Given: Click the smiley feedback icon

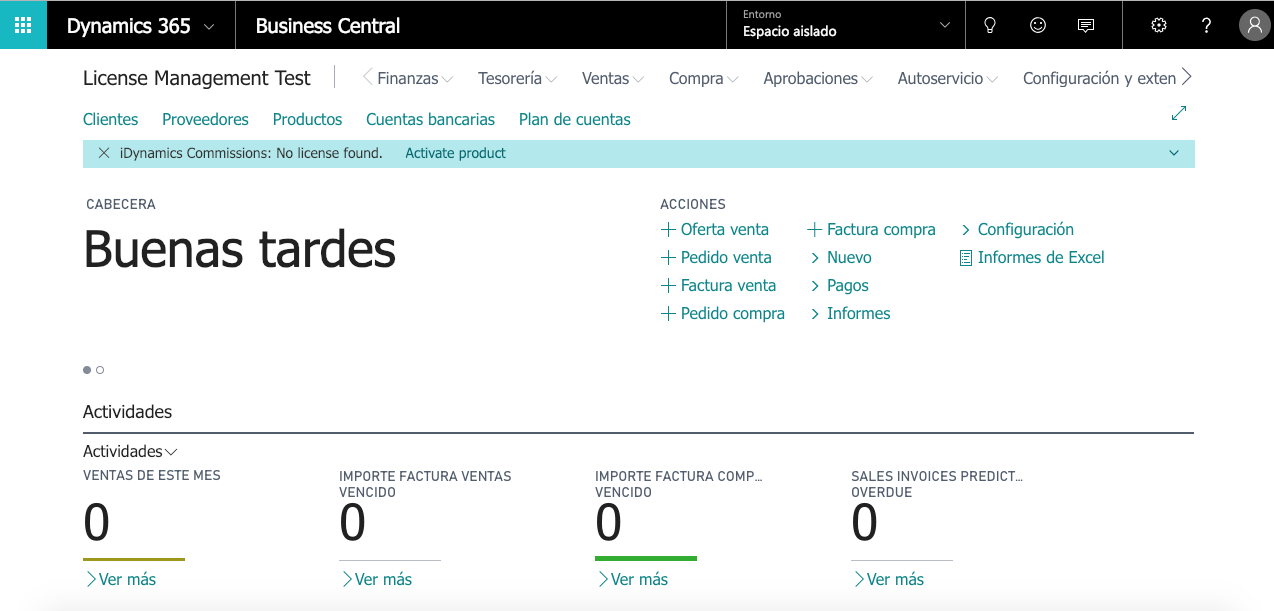Looking at the screenshot, I should [1038, 26].
